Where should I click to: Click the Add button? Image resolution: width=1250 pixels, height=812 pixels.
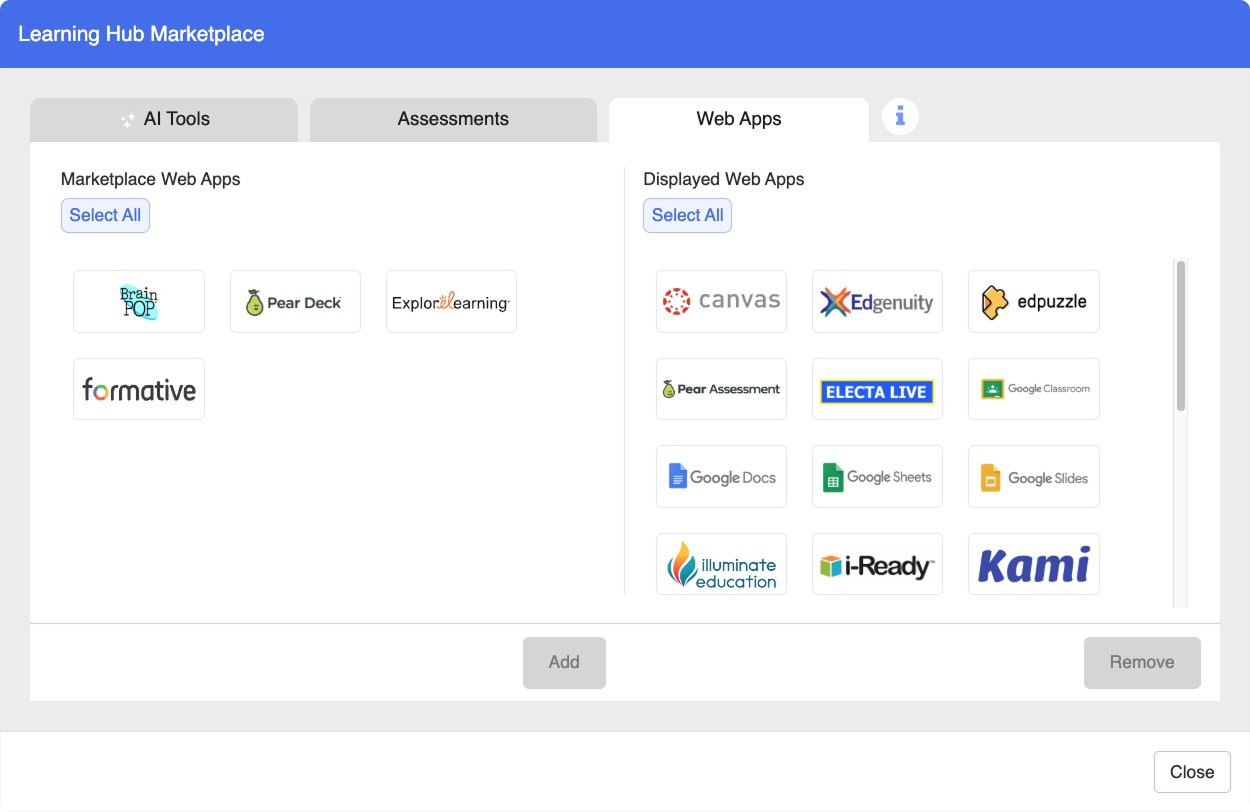coord(564,662)
